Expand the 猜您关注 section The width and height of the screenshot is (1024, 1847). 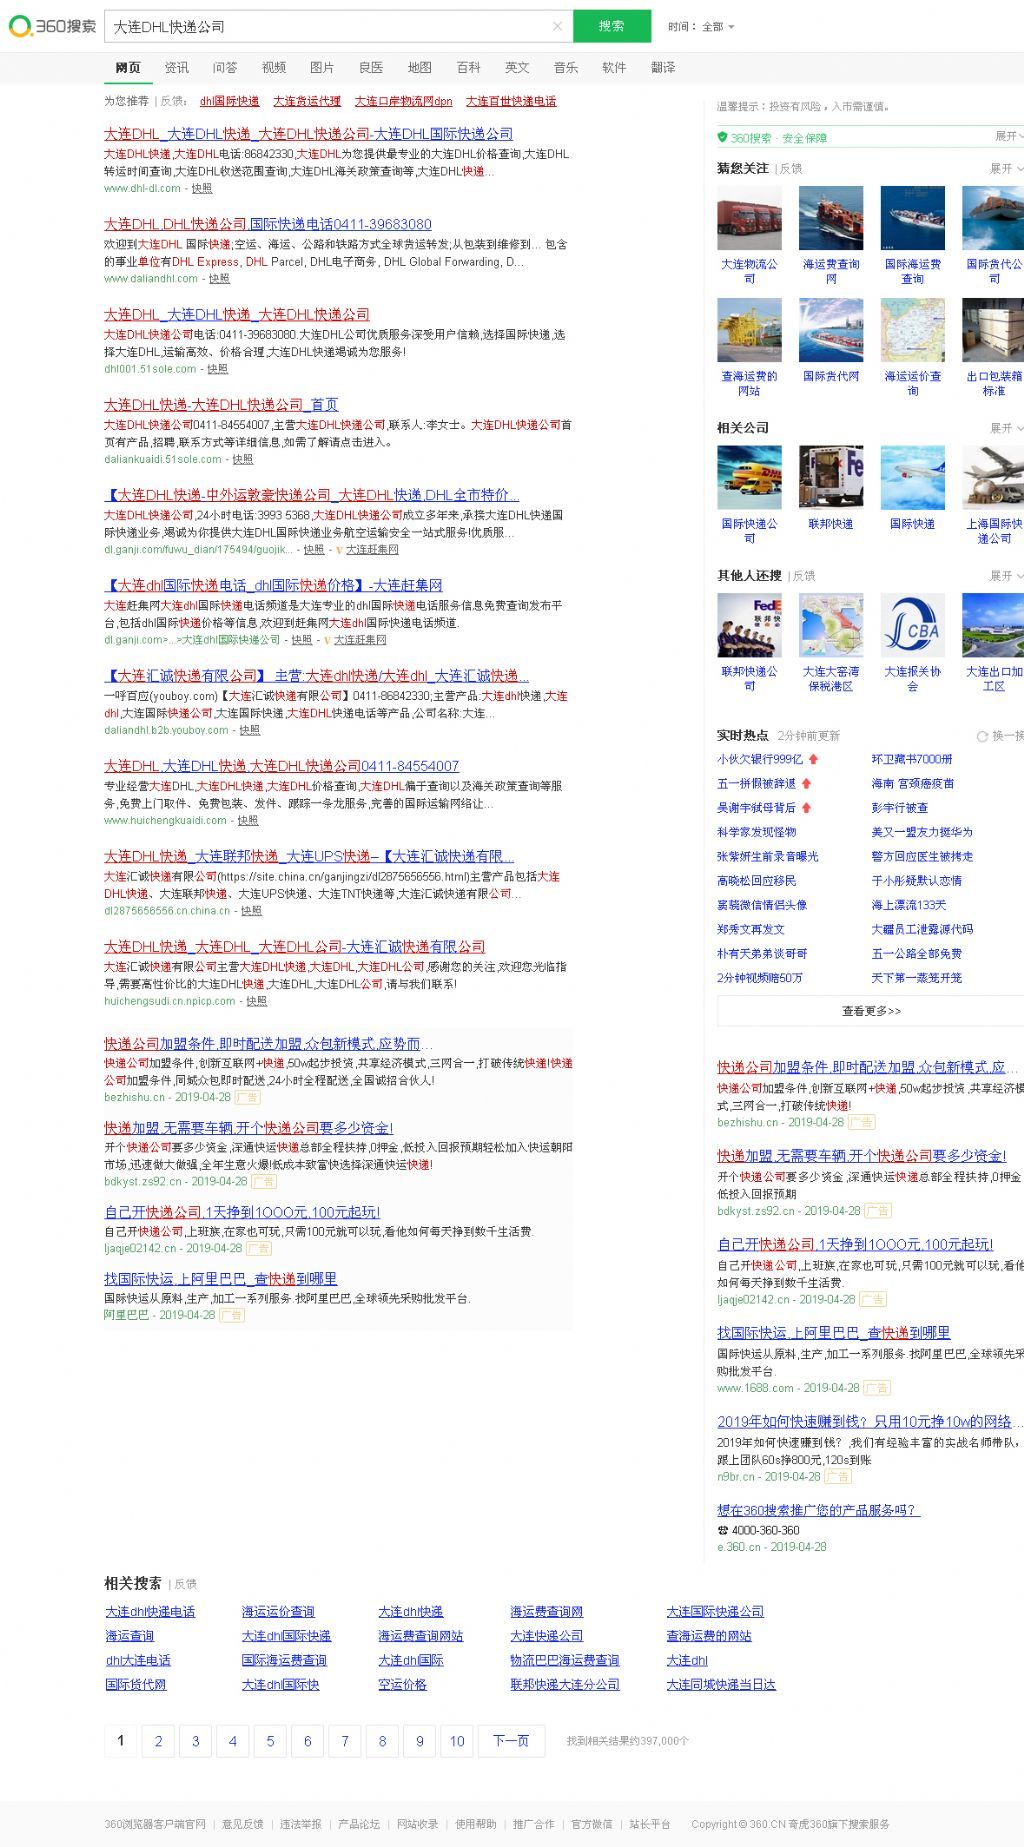click(x=1005, y=168)
